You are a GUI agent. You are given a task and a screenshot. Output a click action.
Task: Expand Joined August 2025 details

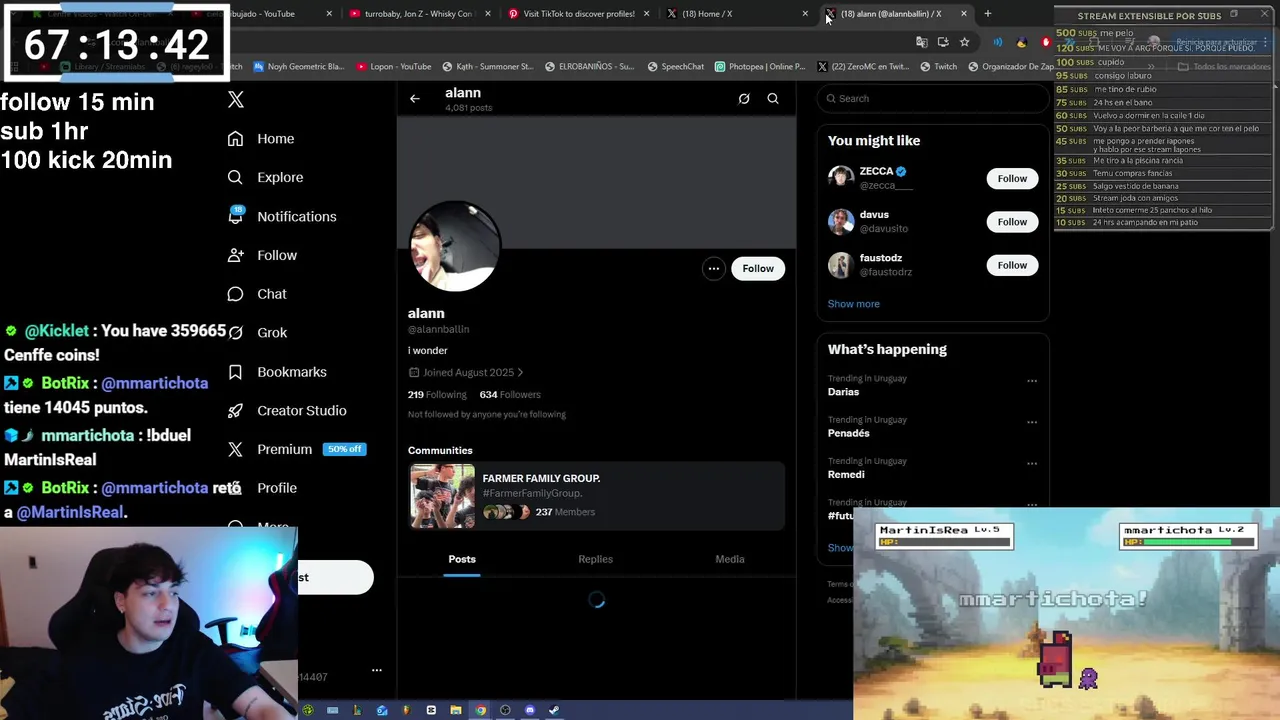[x=466, y=372]
